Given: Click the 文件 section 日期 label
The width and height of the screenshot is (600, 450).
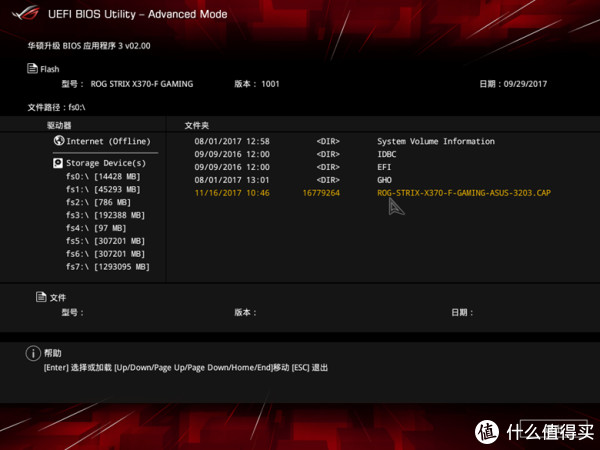Looking at the screenshot, I should tap(462, 313).
